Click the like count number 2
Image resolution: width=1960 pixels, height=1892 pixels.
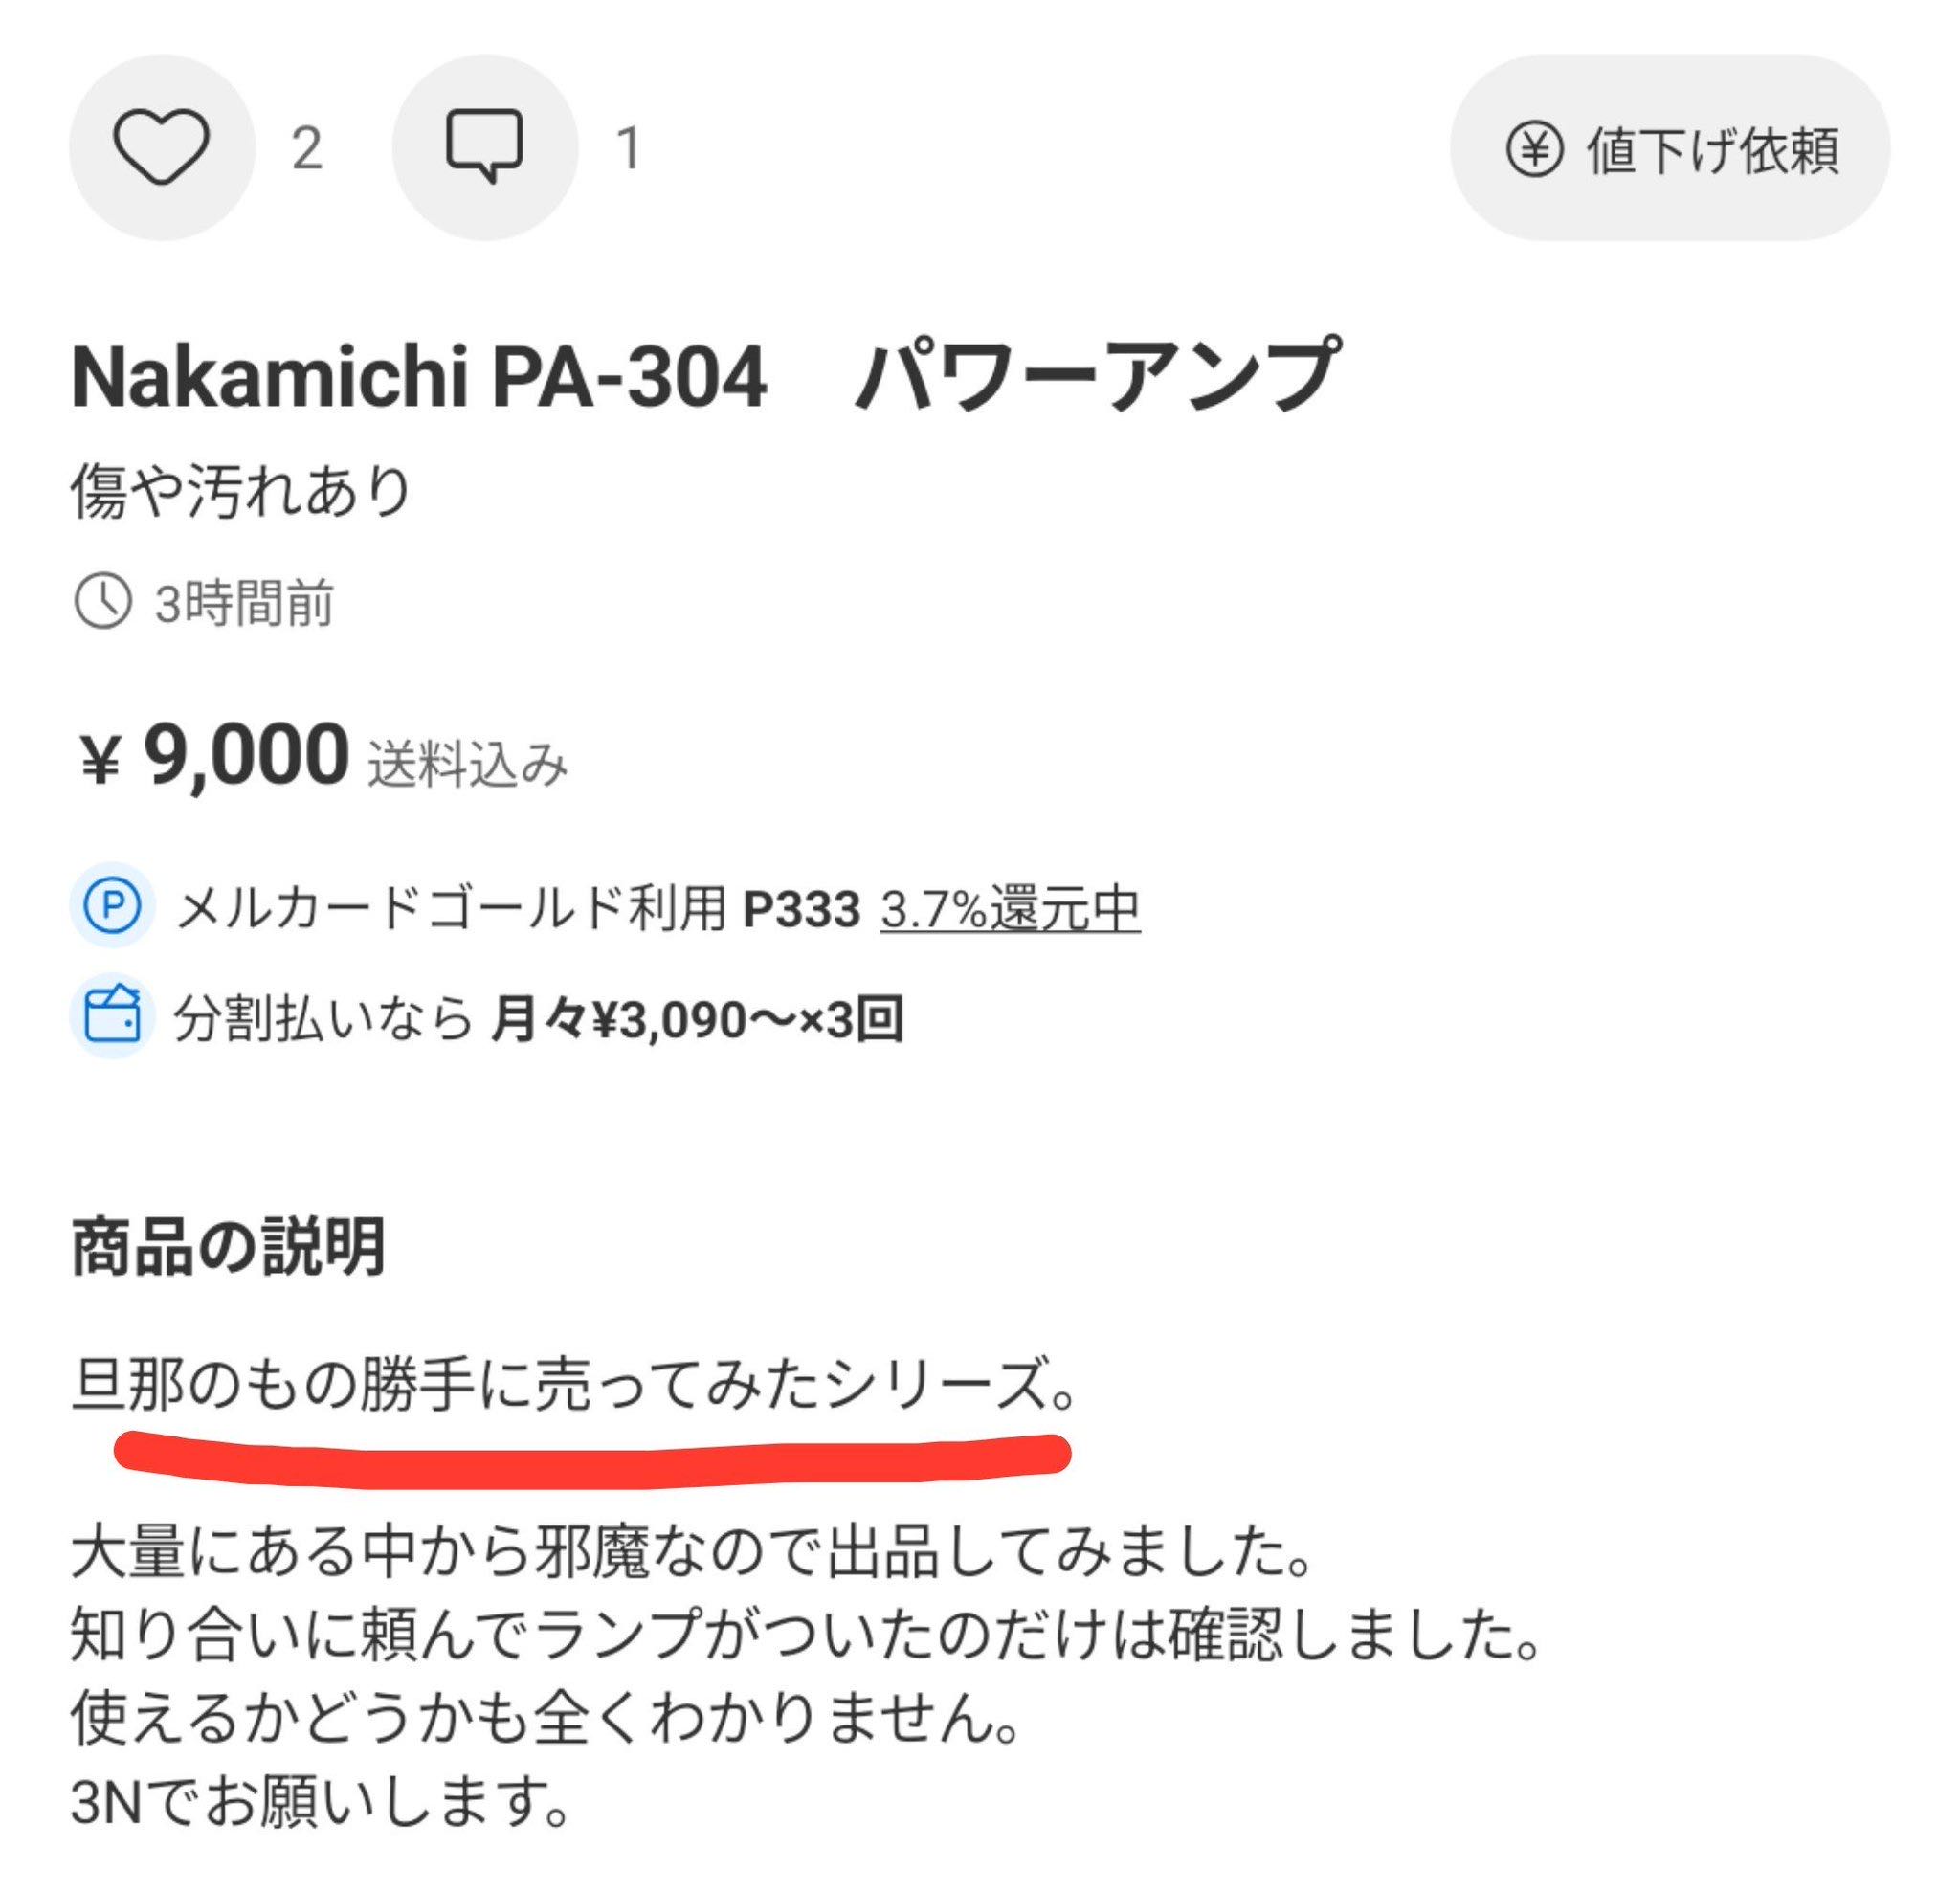coord(307,149)
